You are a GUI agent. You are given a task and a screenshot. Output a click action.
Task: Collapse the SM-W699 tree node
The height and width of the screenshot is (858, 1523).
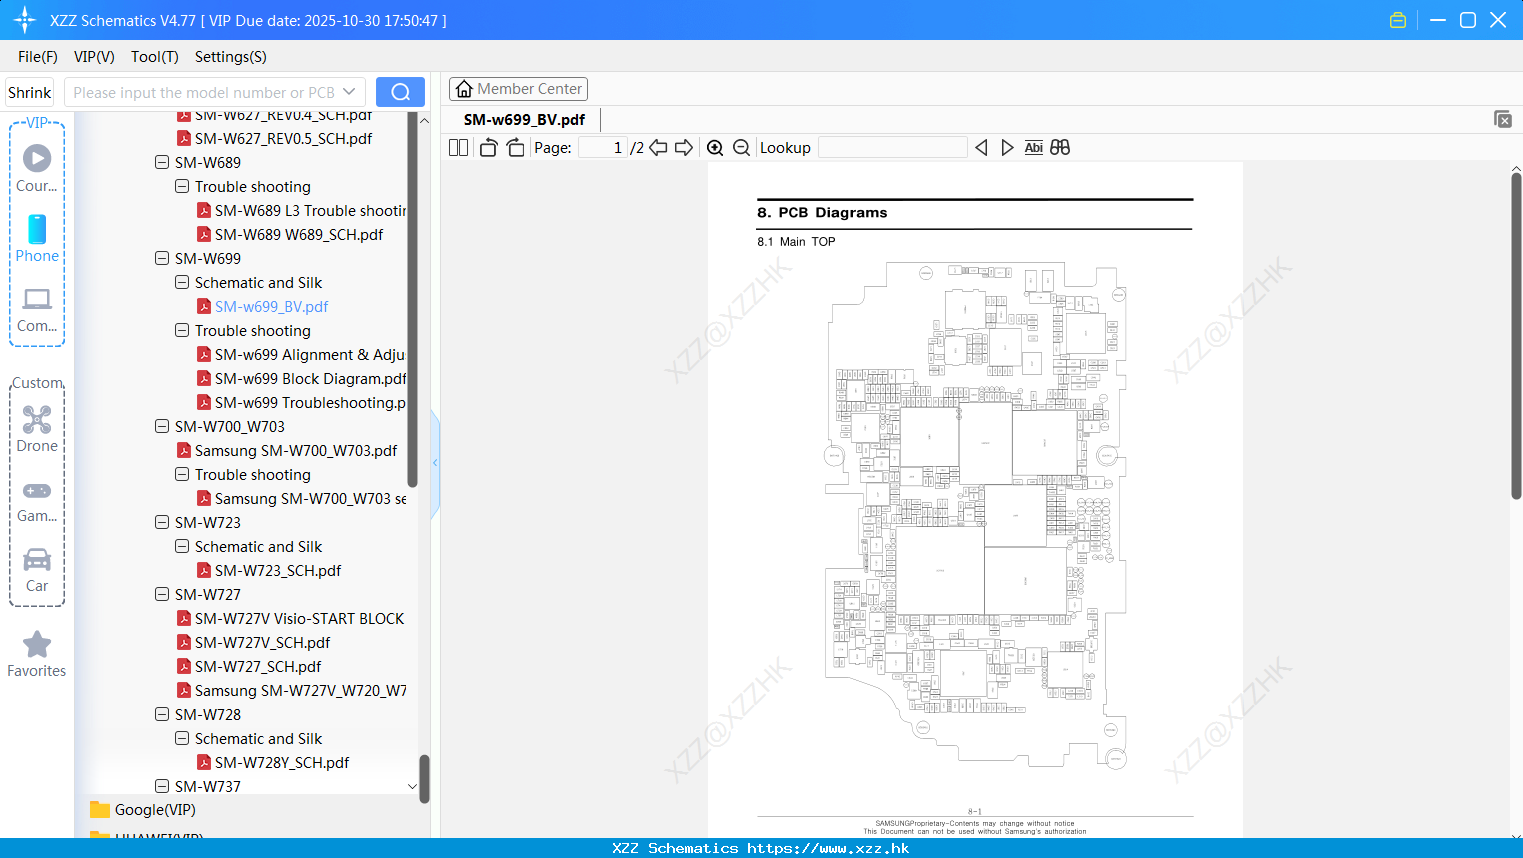[162, 258]
